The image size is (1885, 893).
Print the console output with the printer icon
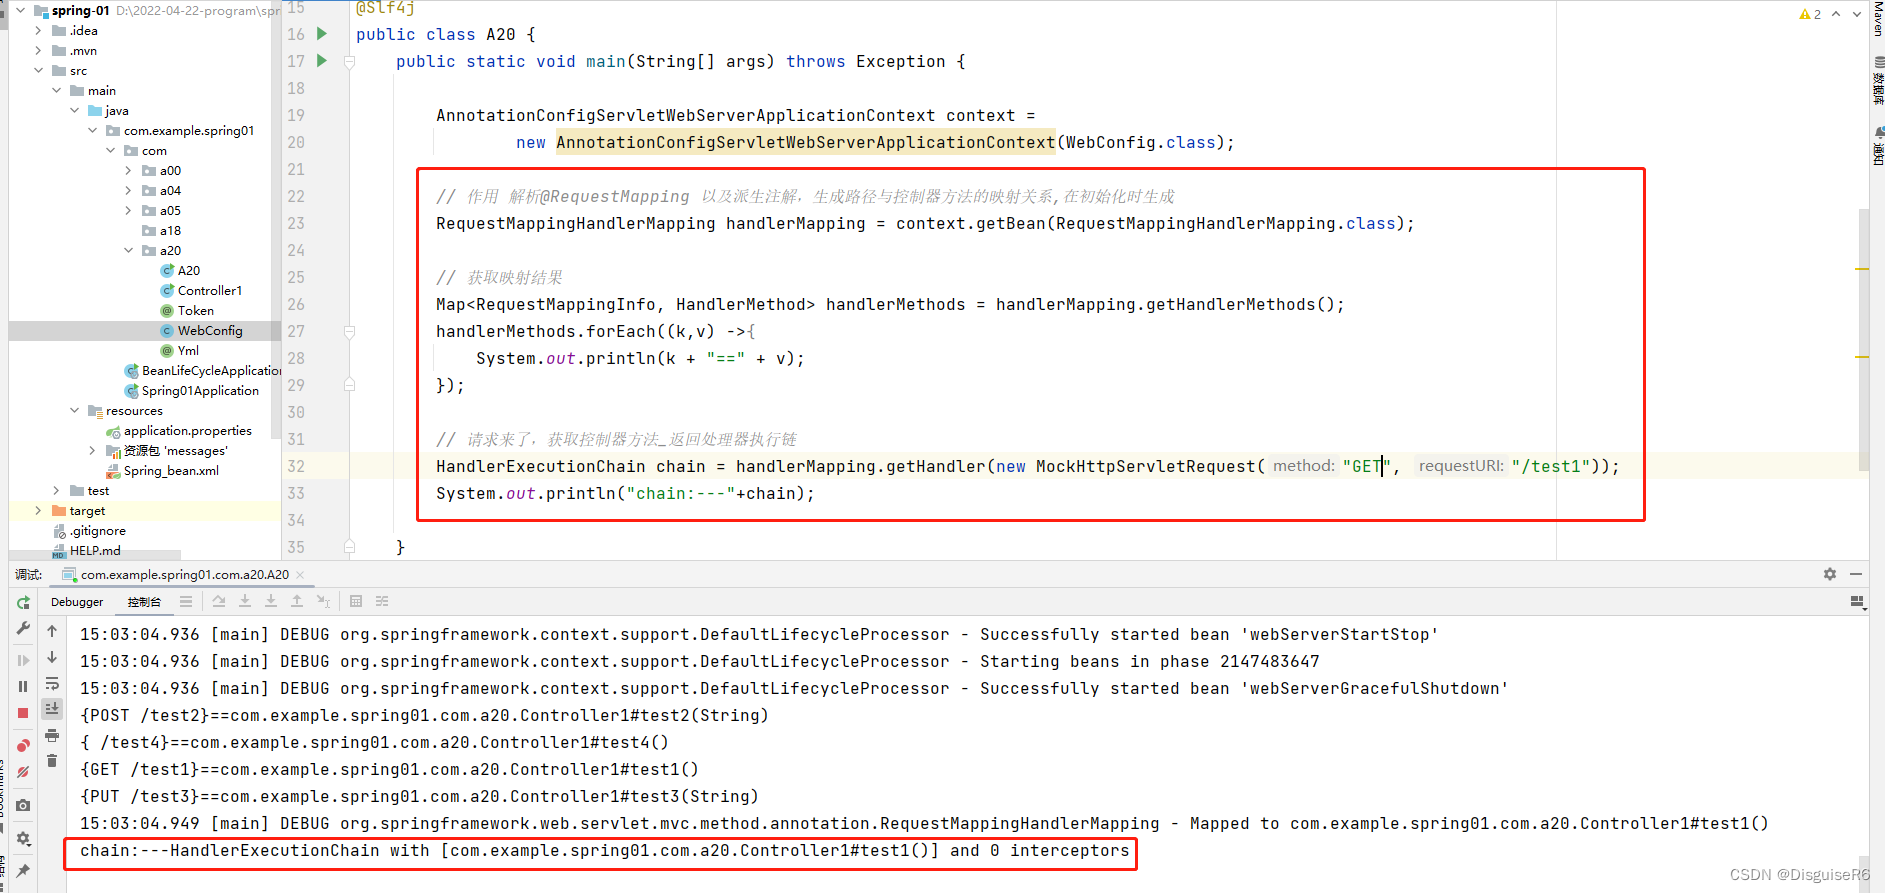tap(52, 735)
